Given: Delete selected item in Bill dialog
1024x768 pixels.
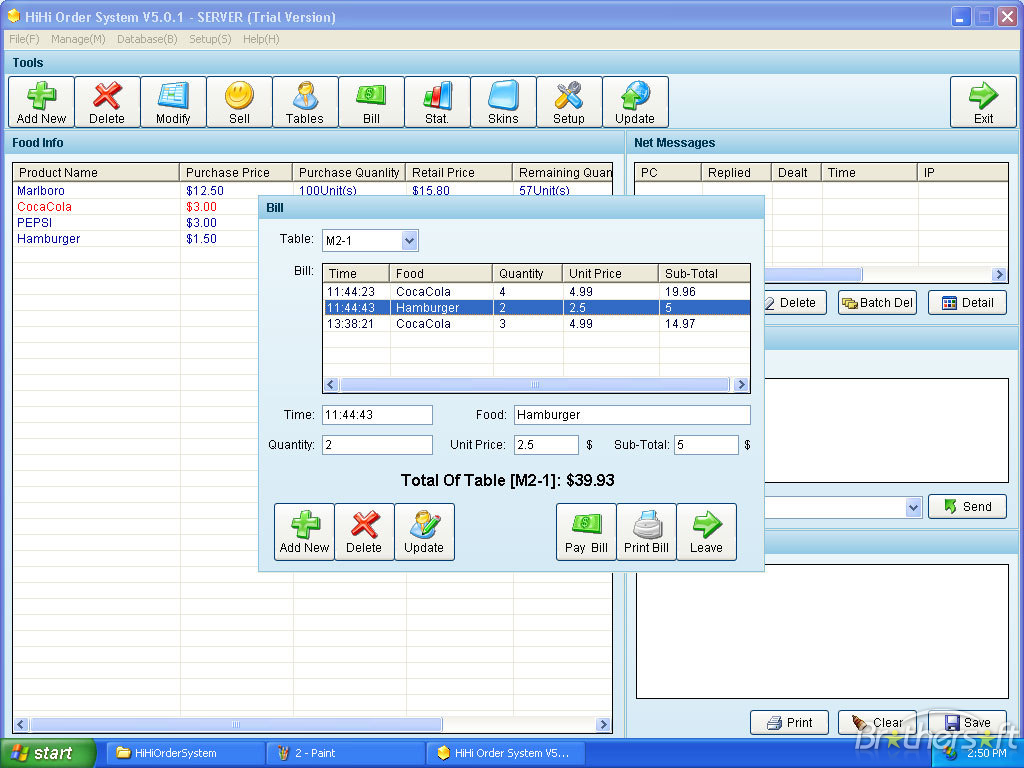Looking at the screenshot, I should pyautogui.click(x=364, y=532).
